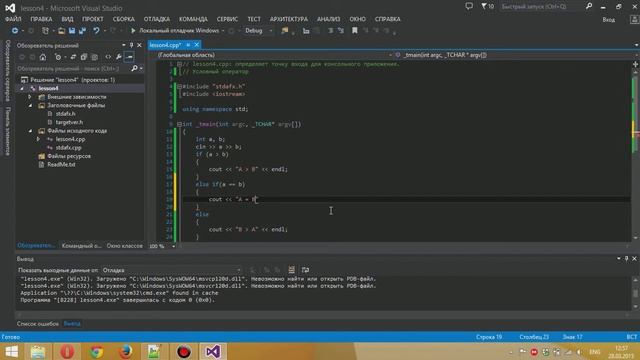Screen dimensions: 640x360
Task: Open Opera from the taskbar
Action: click(x=67, y=351)
